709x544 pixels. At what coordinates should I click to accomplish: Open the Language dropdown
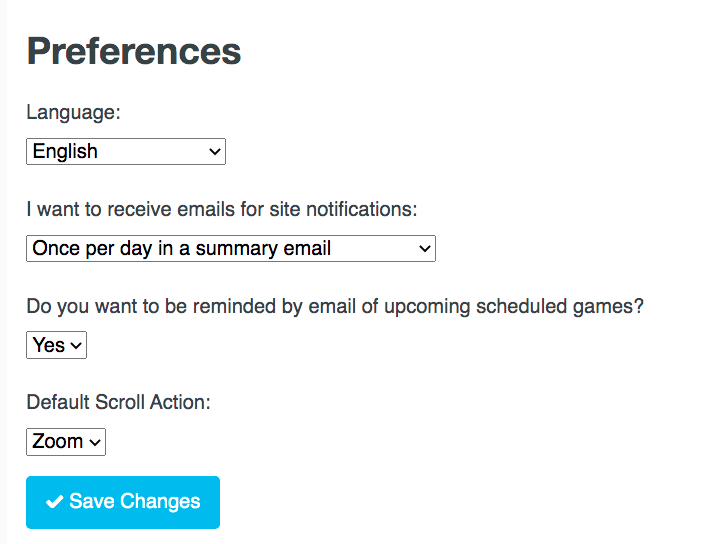(x=126, y=152)
